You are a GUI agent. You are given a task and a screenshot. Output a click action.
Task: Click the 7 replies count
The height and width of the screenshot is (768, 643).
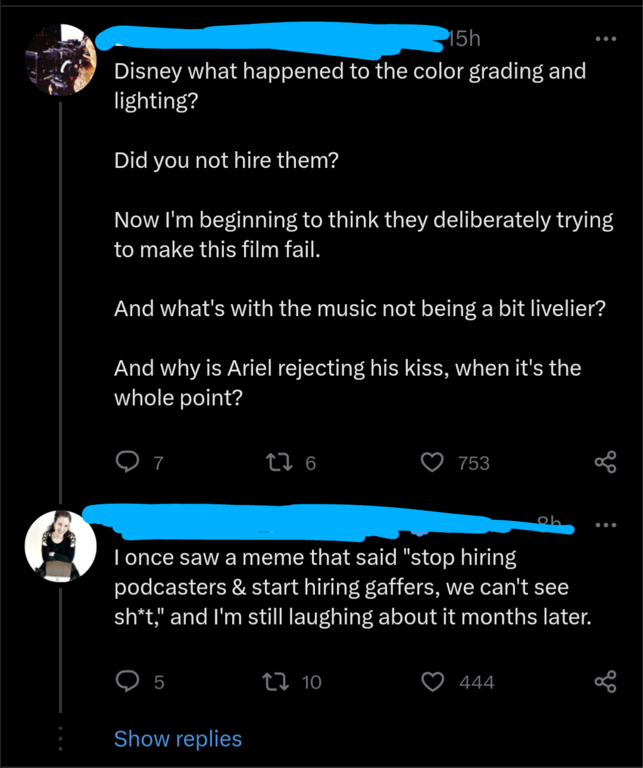click(157, 462)
